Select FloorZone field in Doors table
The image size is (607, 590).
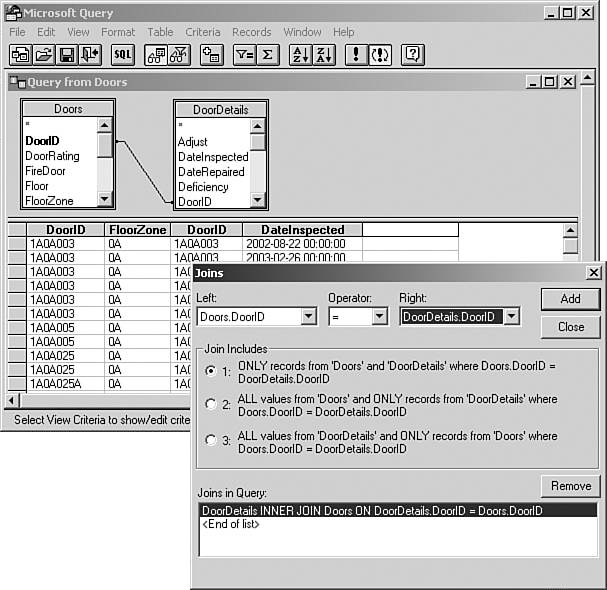click(49, 201)
